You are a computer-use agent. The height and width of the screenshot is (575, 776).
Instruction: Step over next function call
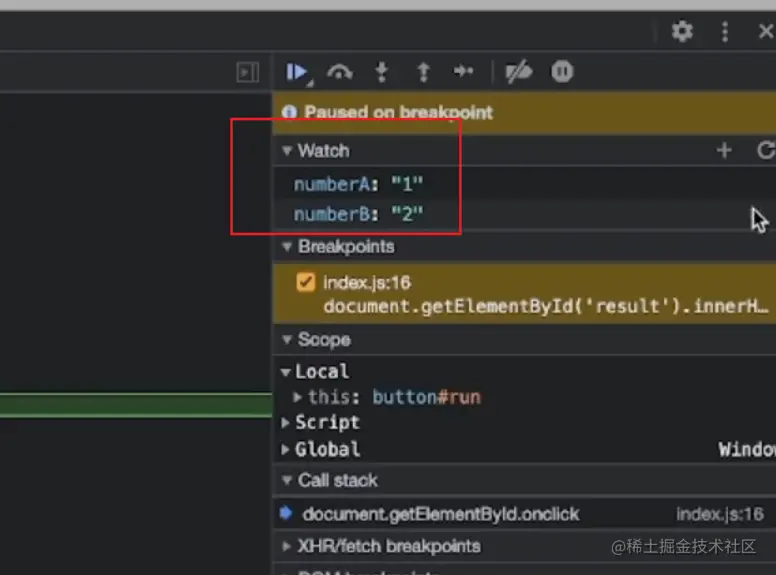[x=340, y=72]
